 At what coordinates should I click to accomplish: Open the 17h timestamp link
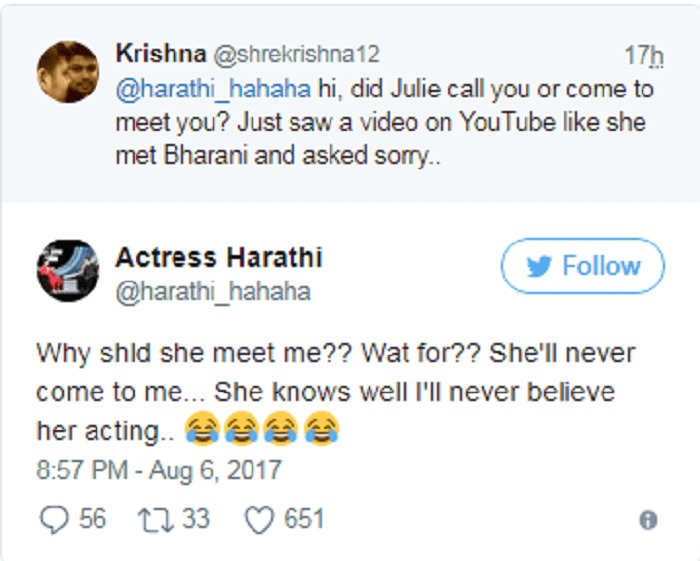[643, 54]
